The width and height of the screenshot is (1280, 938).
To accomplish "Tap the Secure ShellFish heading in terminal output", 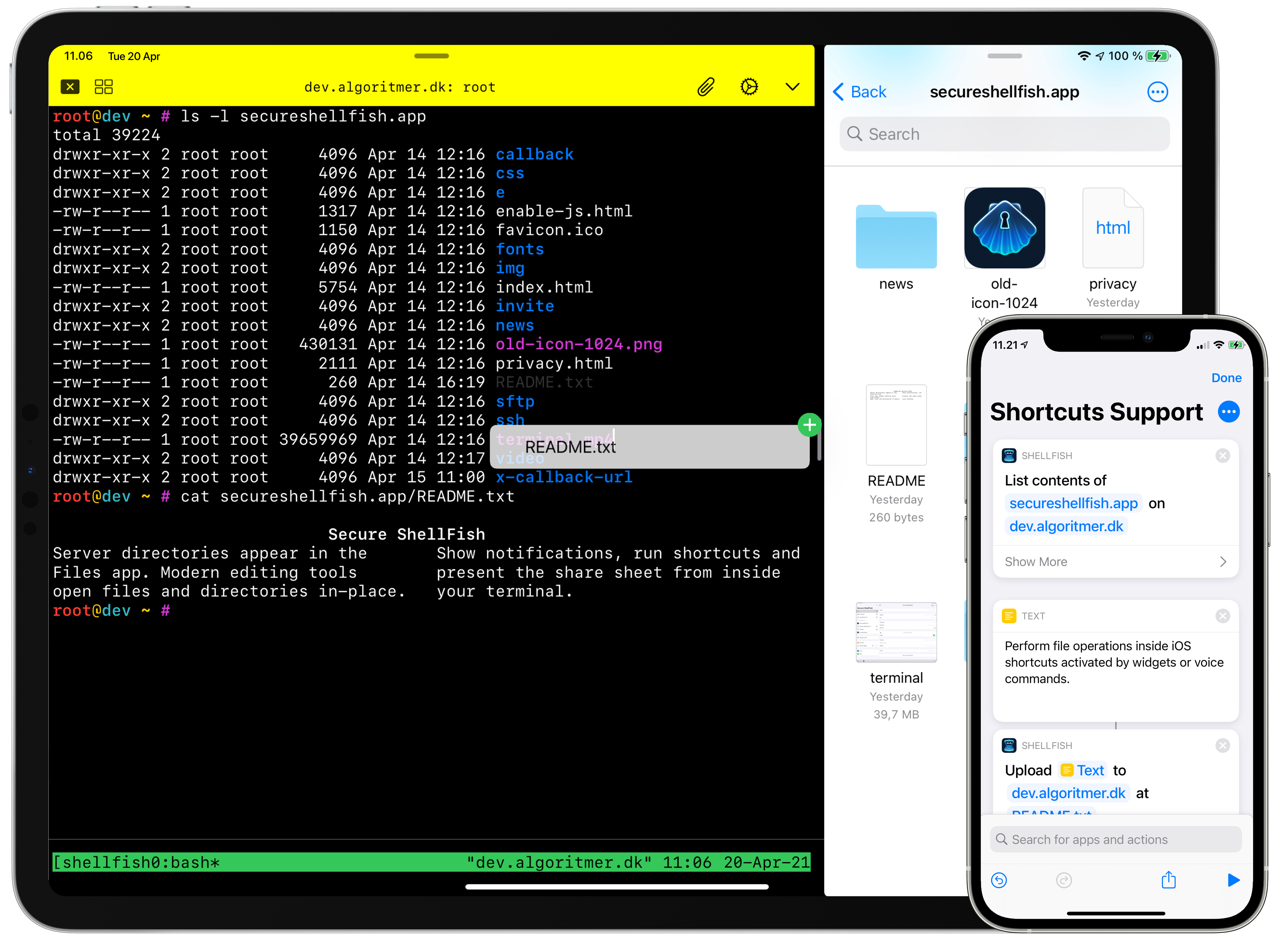I will click(406, 534).
